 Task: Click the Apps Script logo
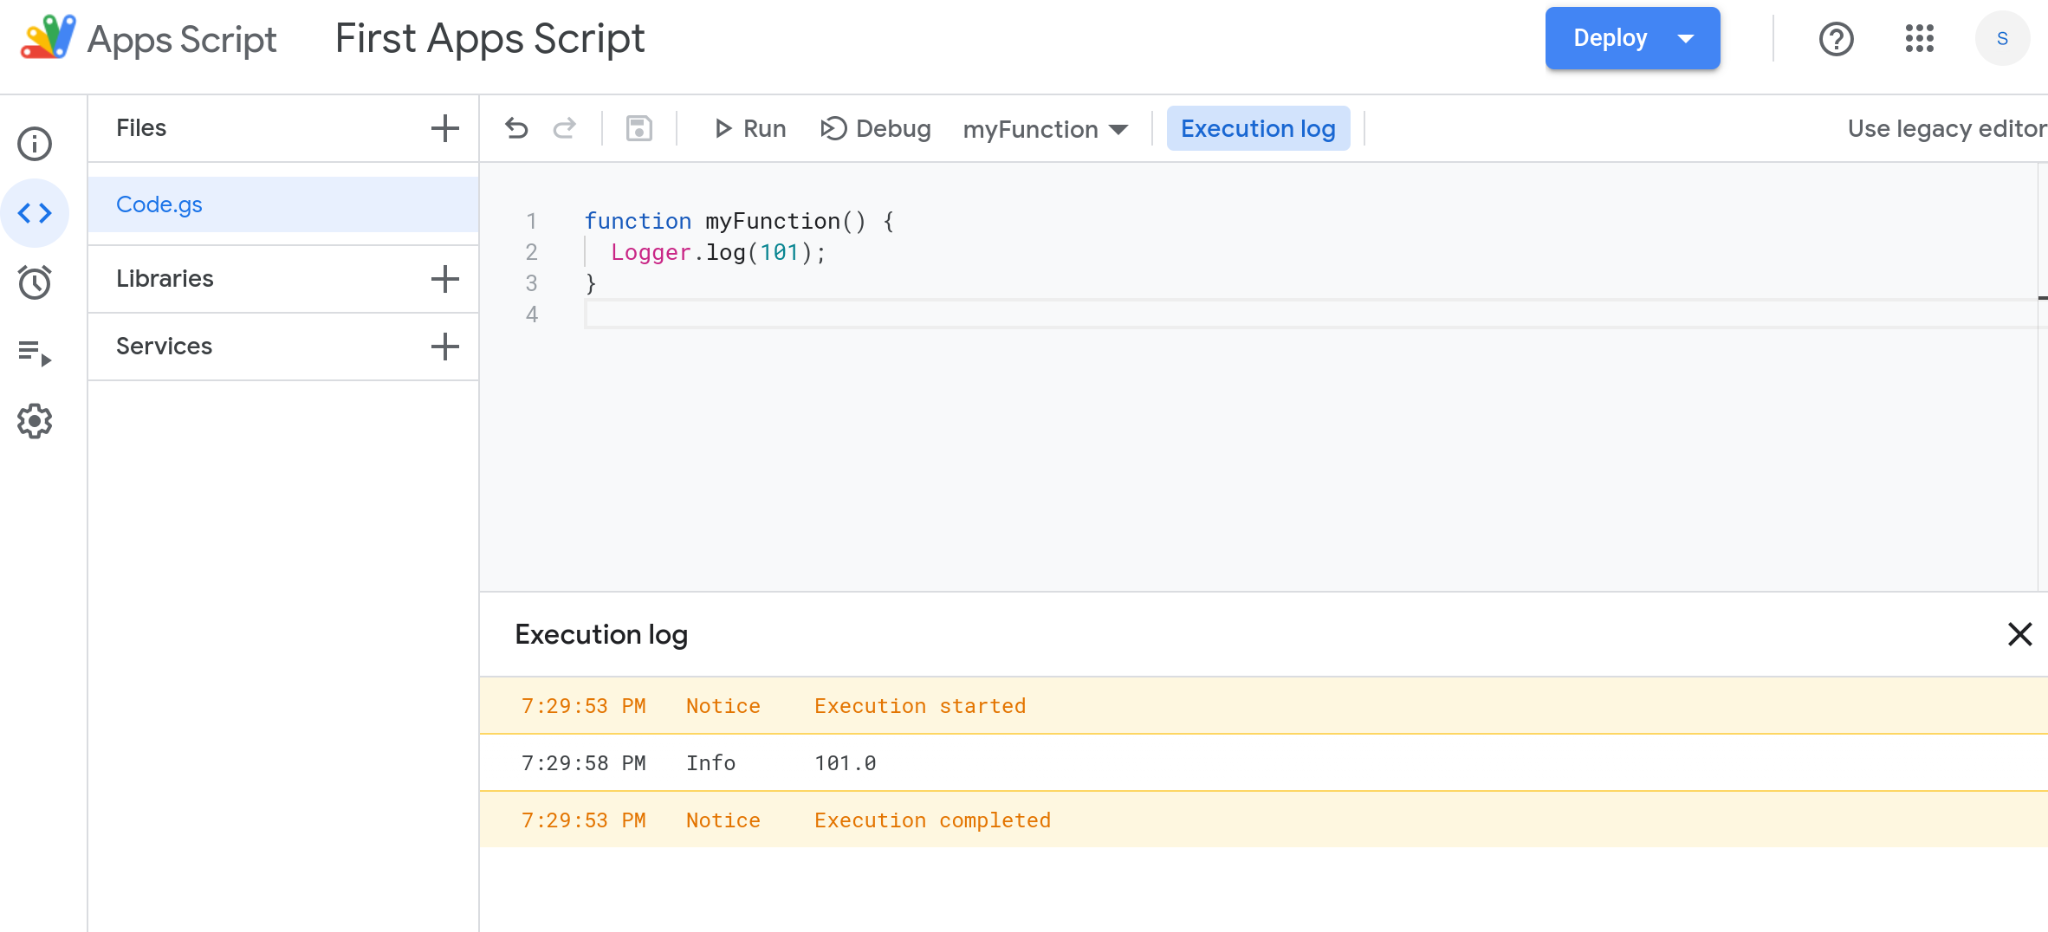click(47, 38)
